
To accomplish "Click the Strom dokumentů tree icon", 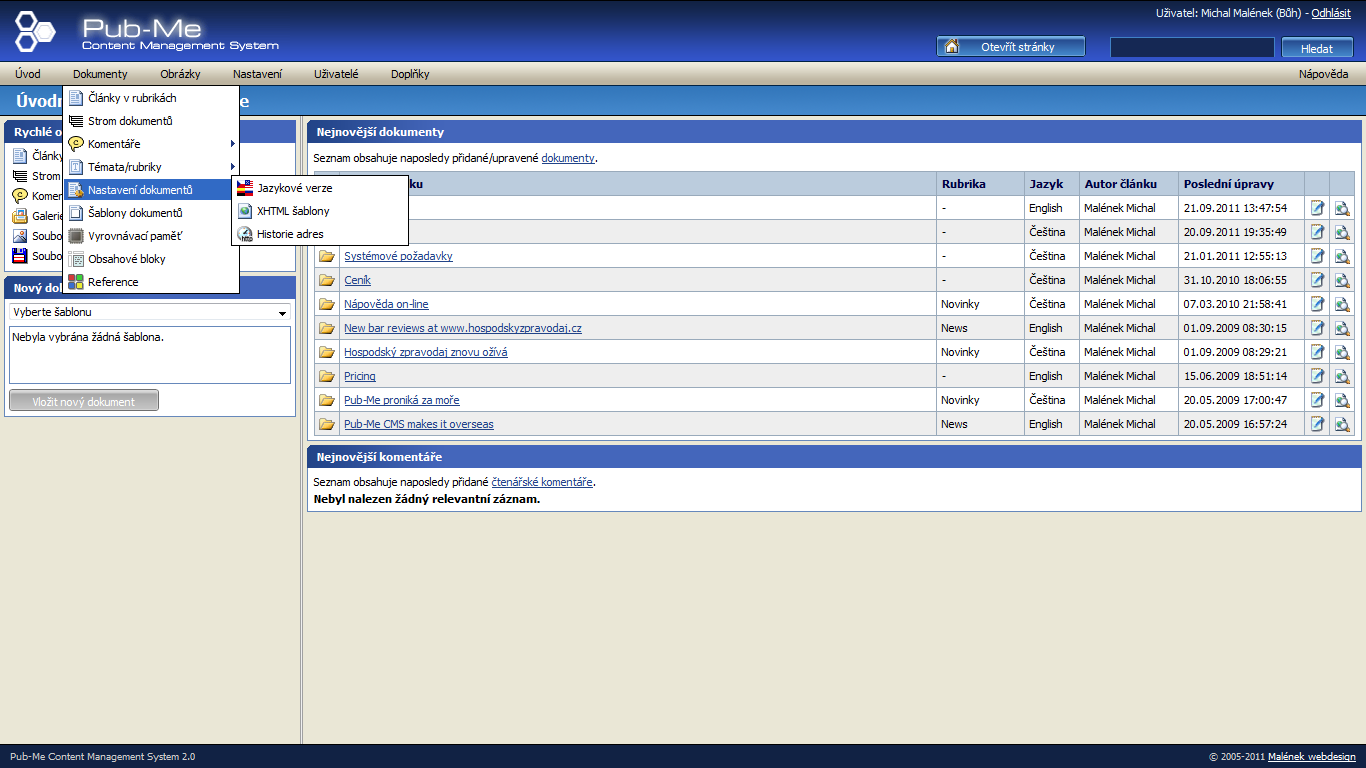I will coord(76,121).
